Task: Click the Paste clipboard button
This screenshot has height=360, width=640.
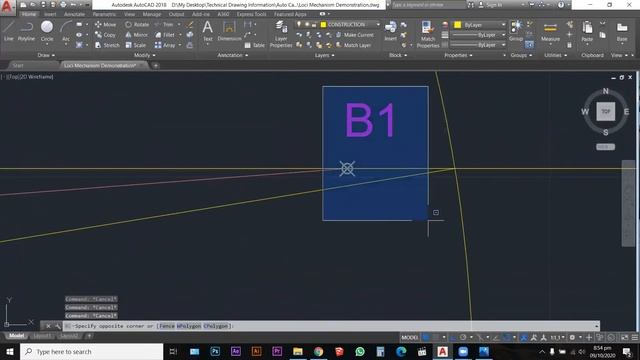Action: 587,31
